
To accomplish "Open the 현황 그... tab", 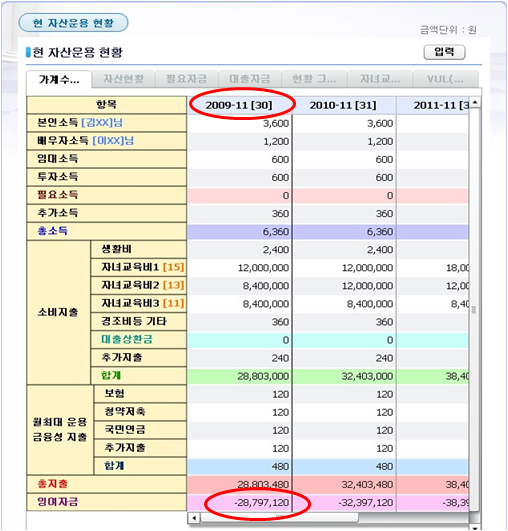I will click(x=314, y=79).
